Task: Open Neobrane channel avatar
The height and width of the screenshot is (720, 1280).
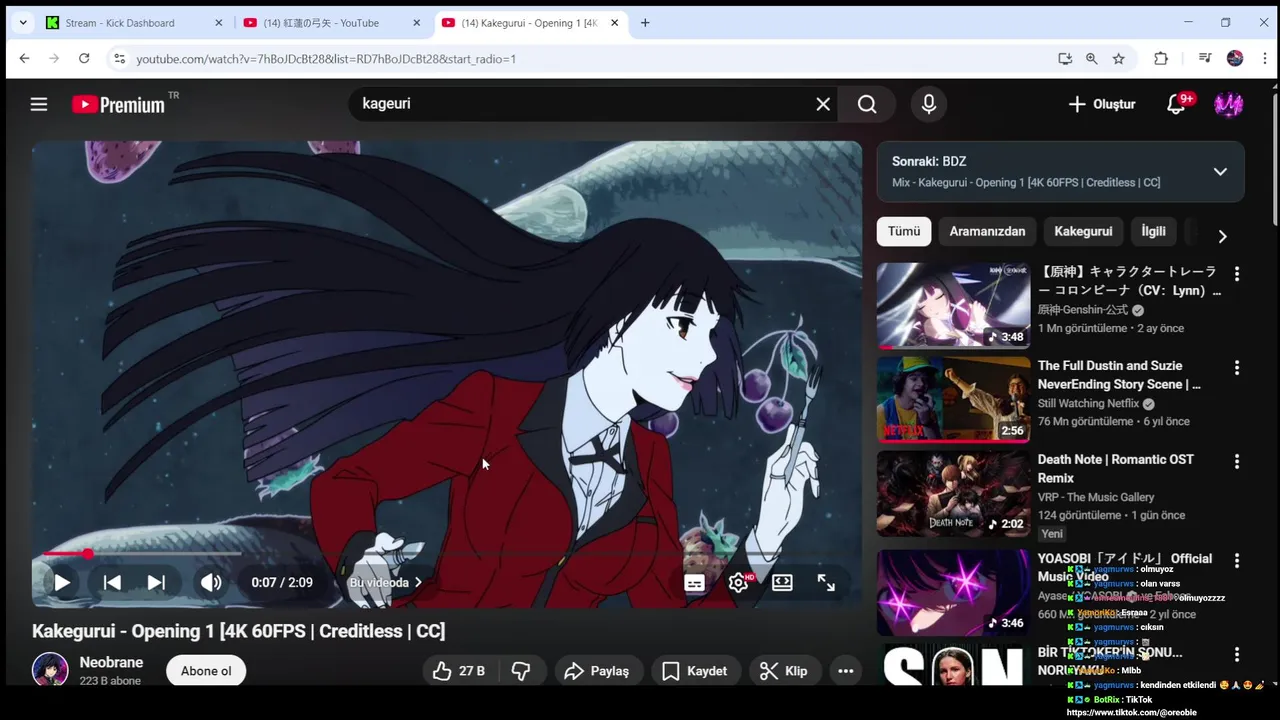Action: [50, 671]
